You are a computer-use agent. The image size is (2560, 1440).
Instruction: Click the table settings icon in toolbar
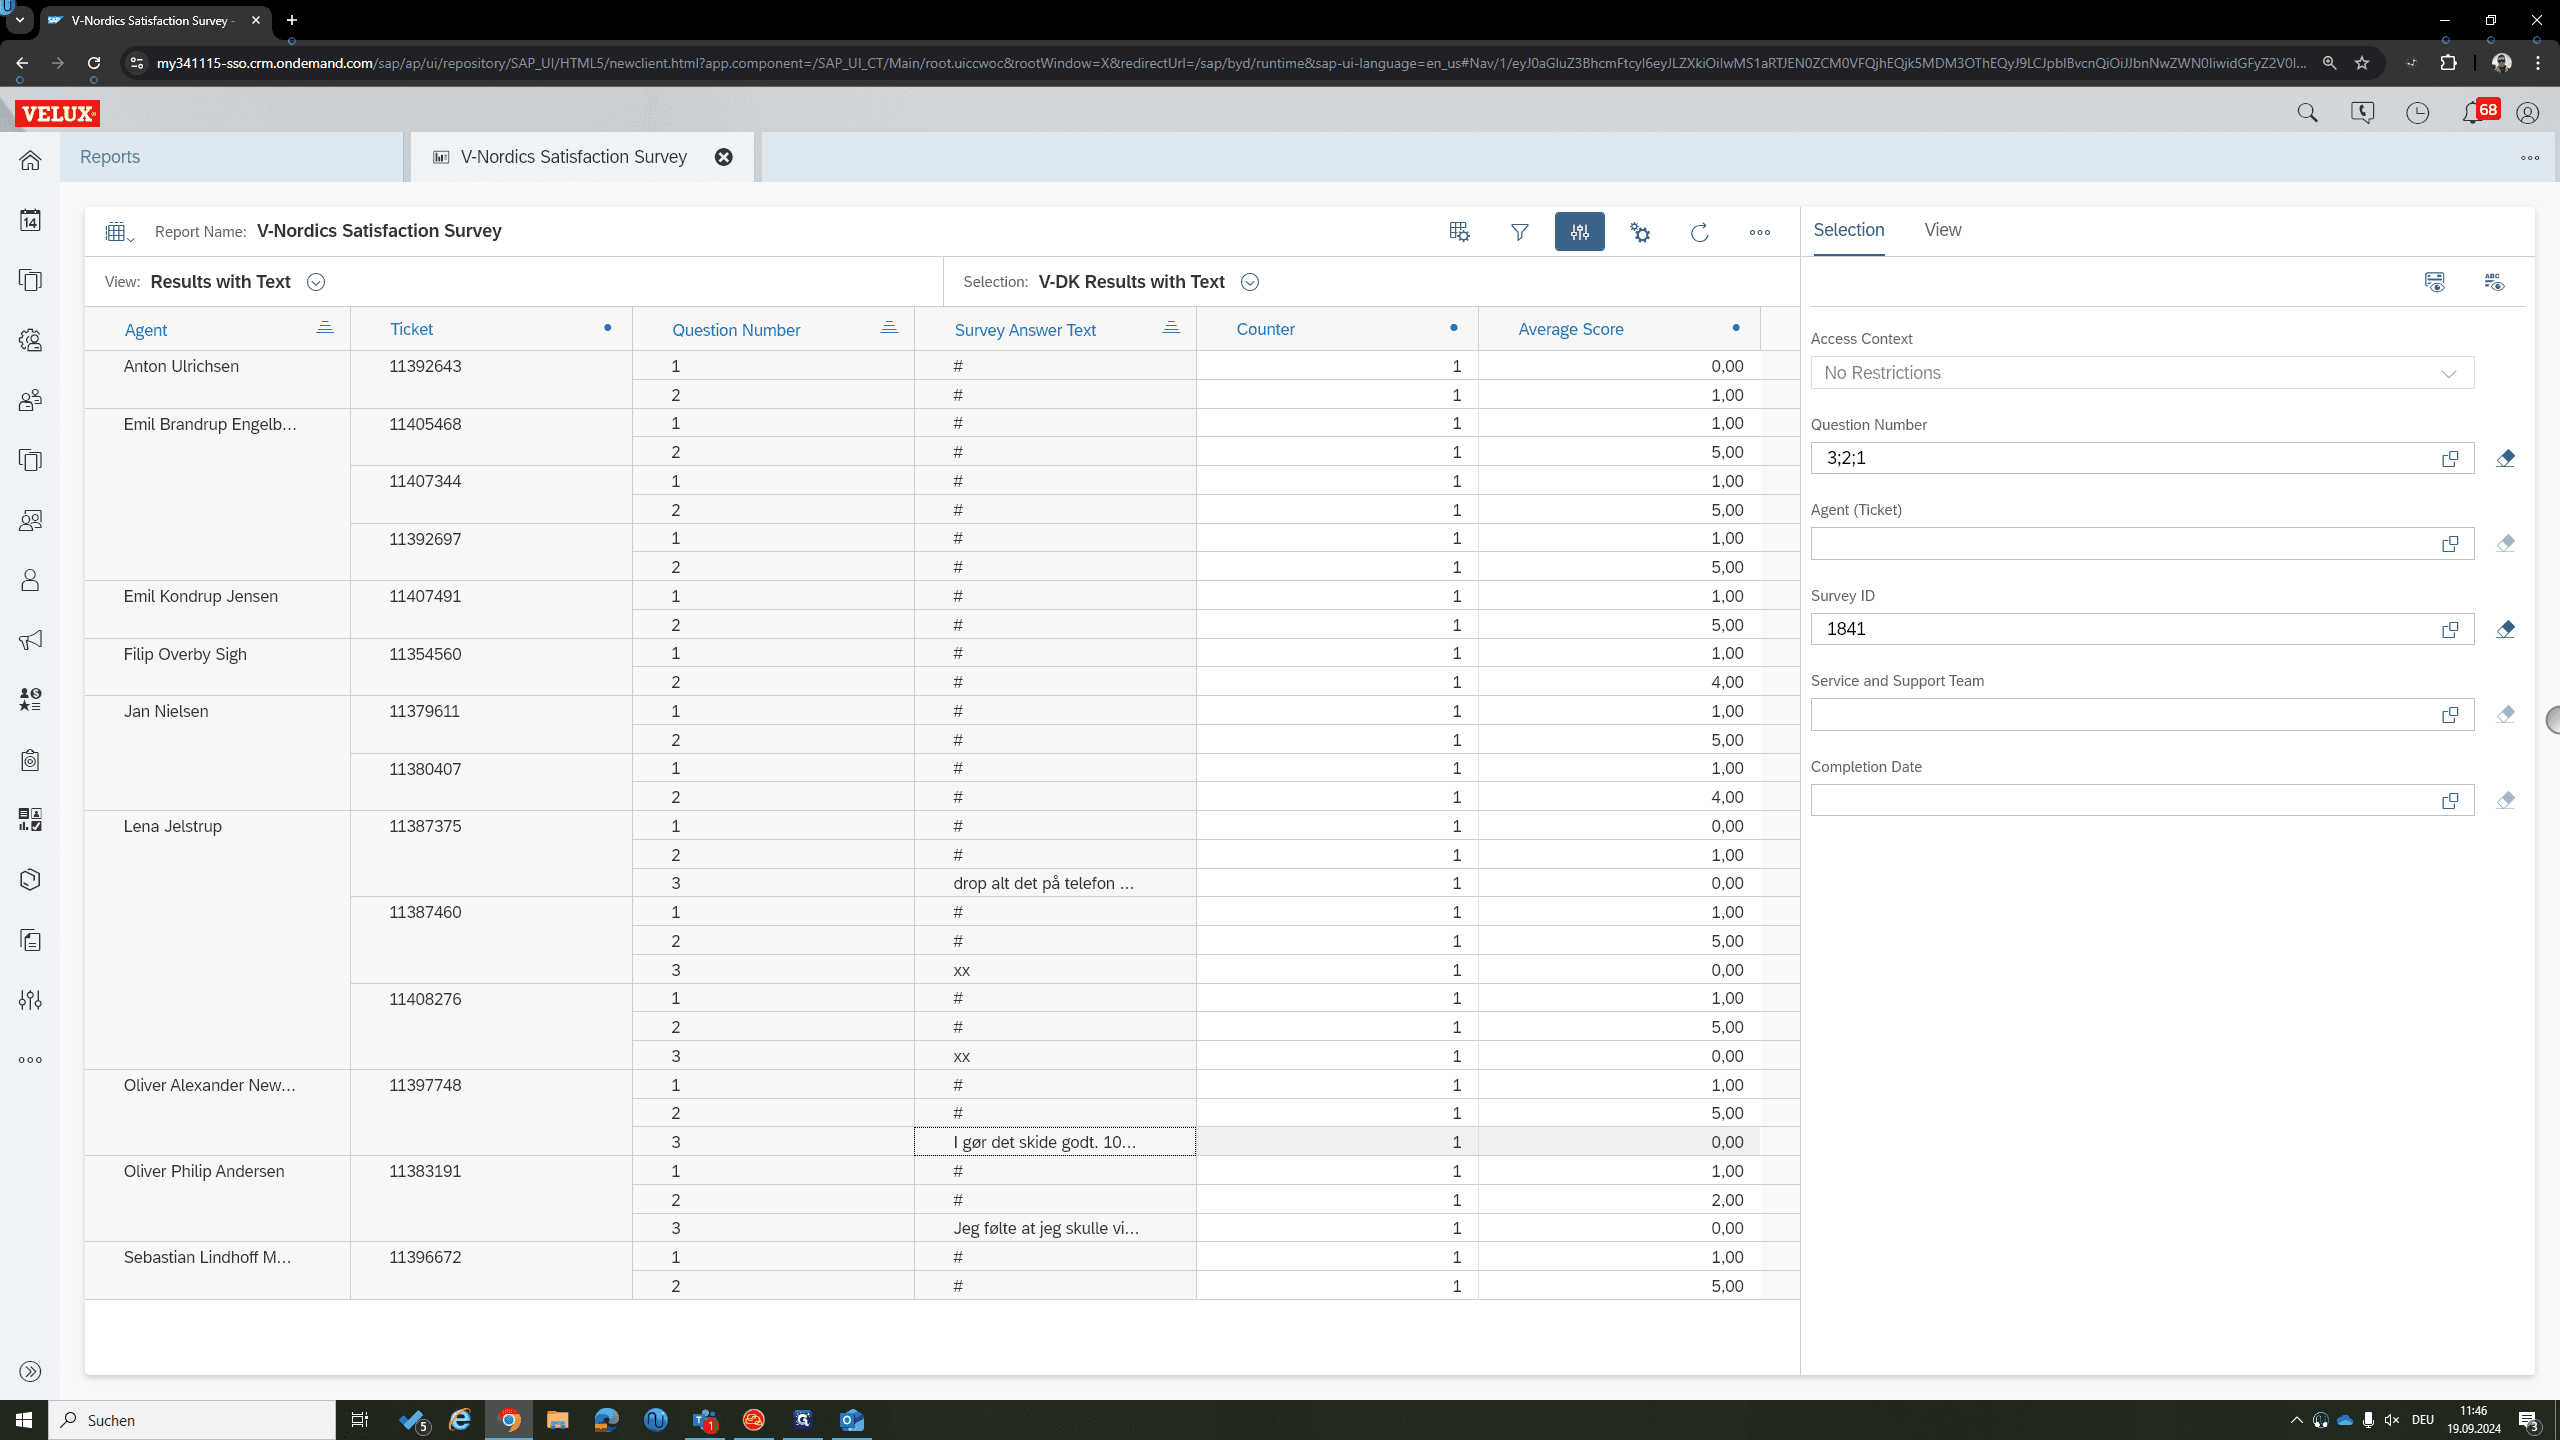1459,232
